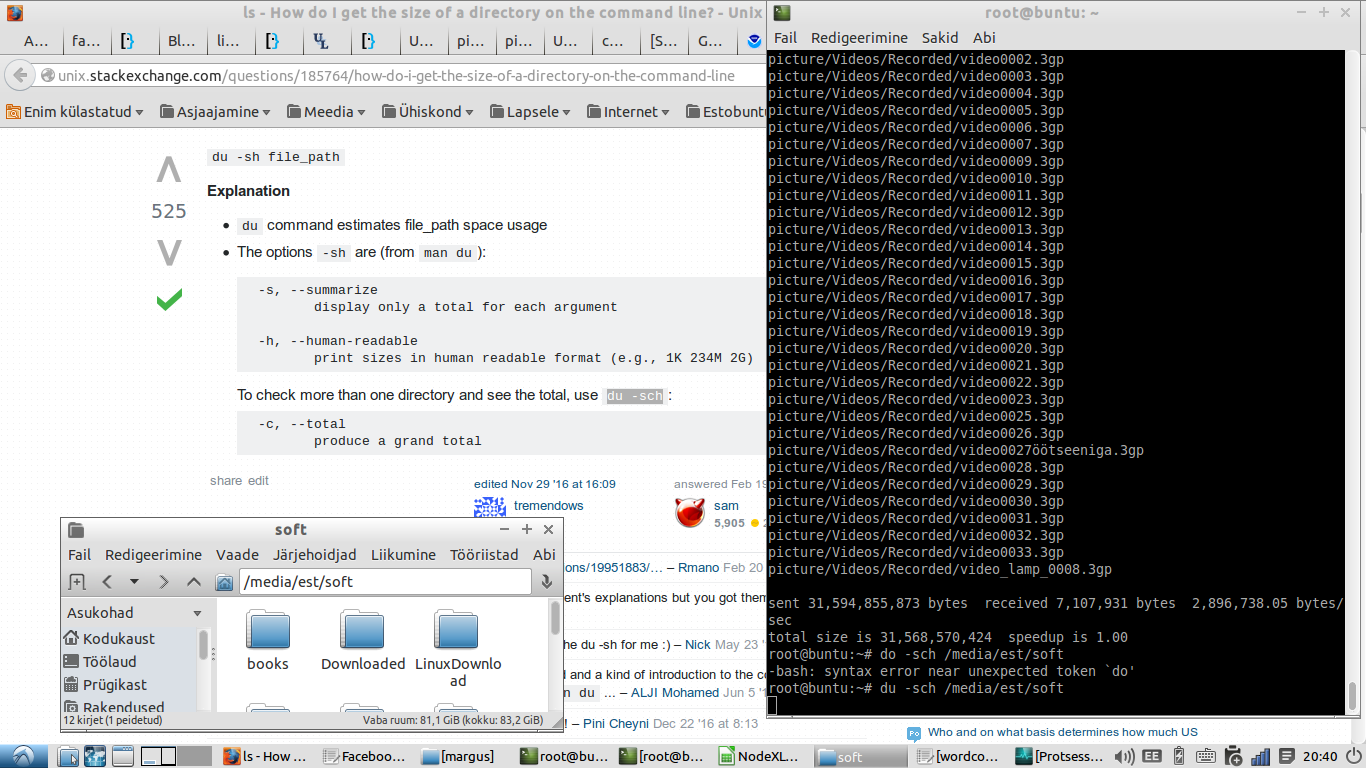Click the home folder icon beside path bar
The width and height of the screenshot is (1366, 768).
[225, 582]
